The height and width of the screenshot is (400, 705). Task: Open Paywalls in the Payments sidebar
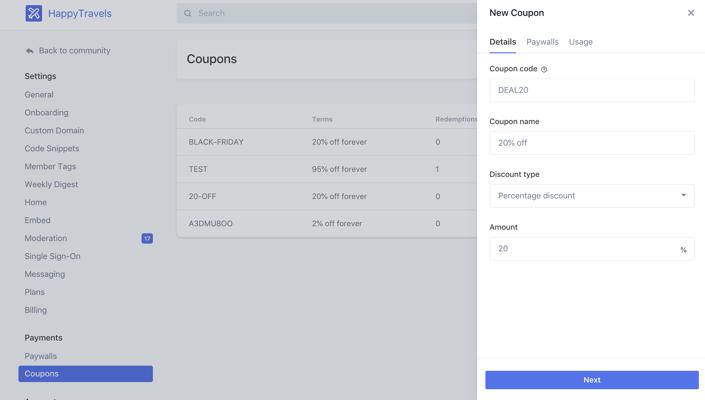point(41,356)
